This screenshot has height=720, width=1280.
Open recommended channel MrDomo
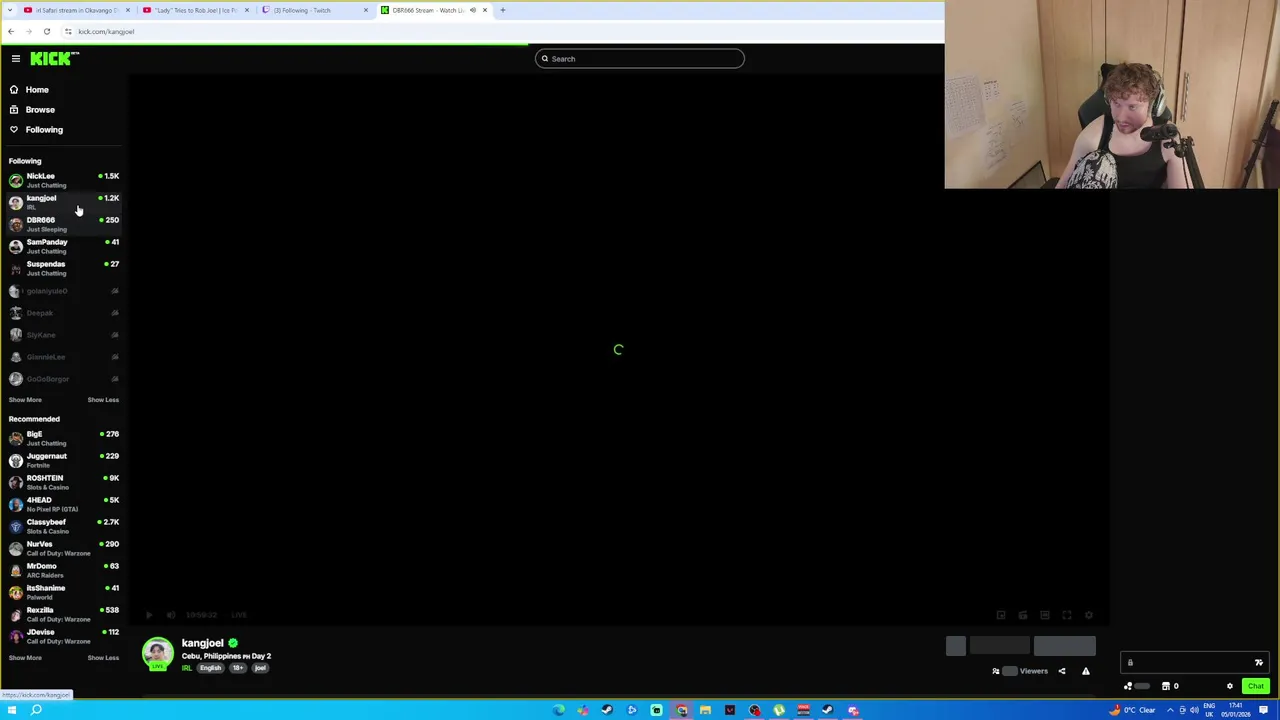point(64,570)
